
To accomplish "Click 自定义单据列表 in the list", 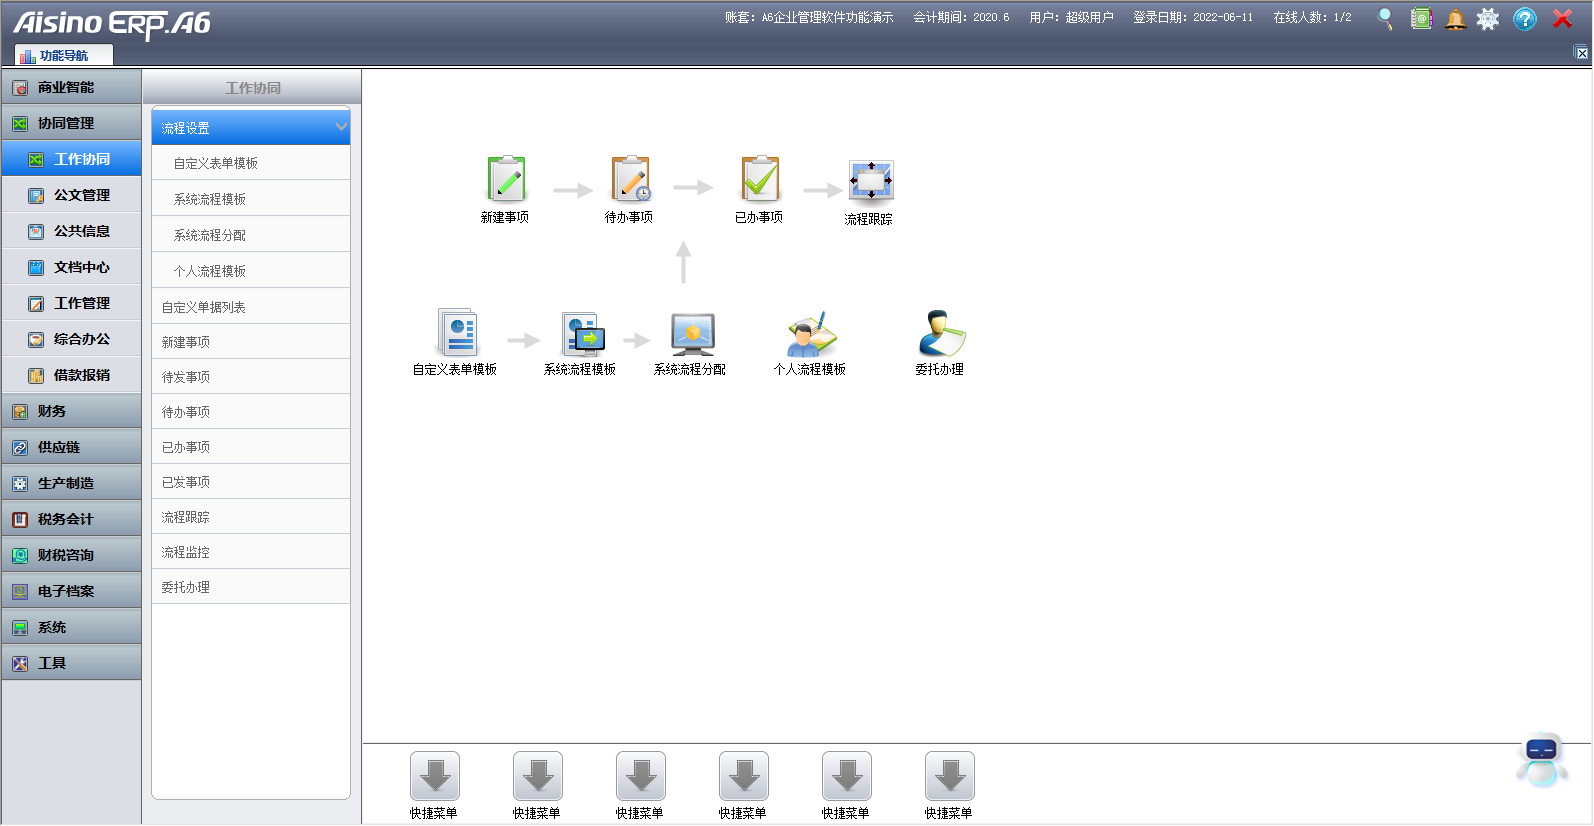I will click(203, 307).
